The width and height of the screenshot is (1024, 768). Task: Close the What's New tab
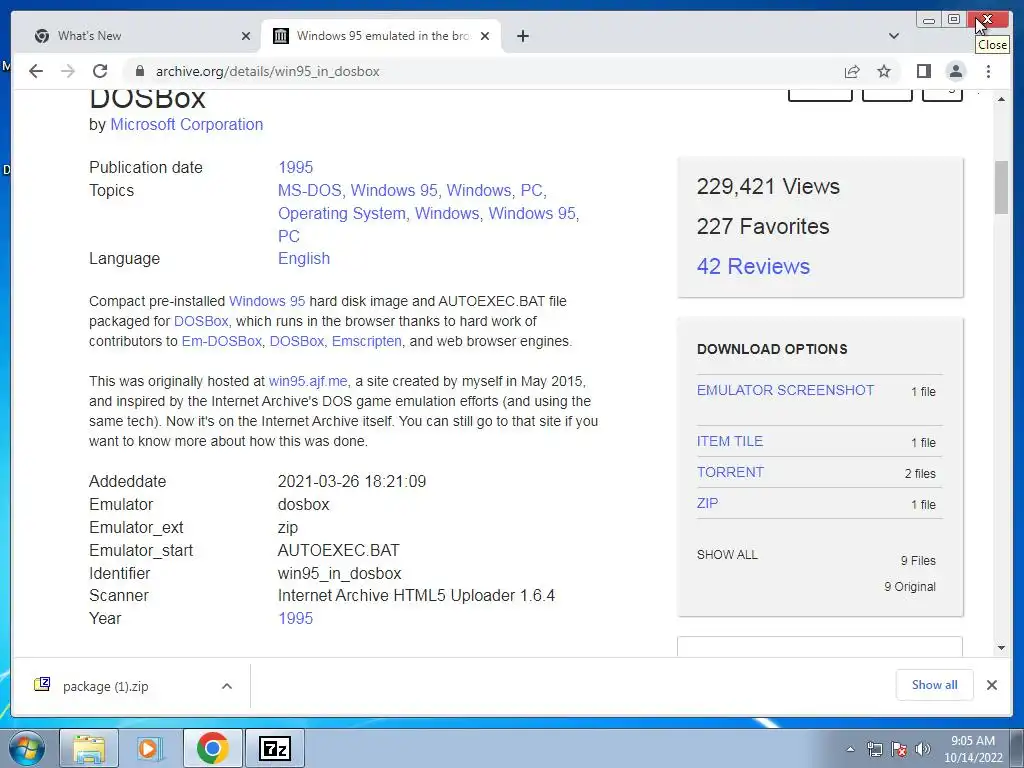[x=246, y=36]
